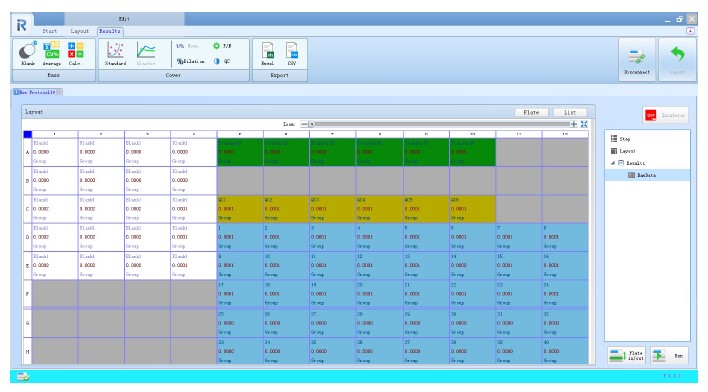Click the blue sample 1 well

tap(240, 237)
